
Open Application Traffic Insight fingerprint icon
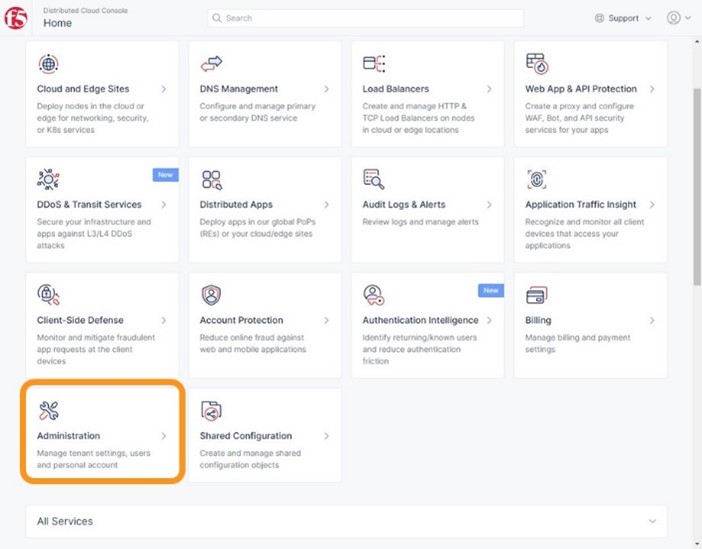537,179
